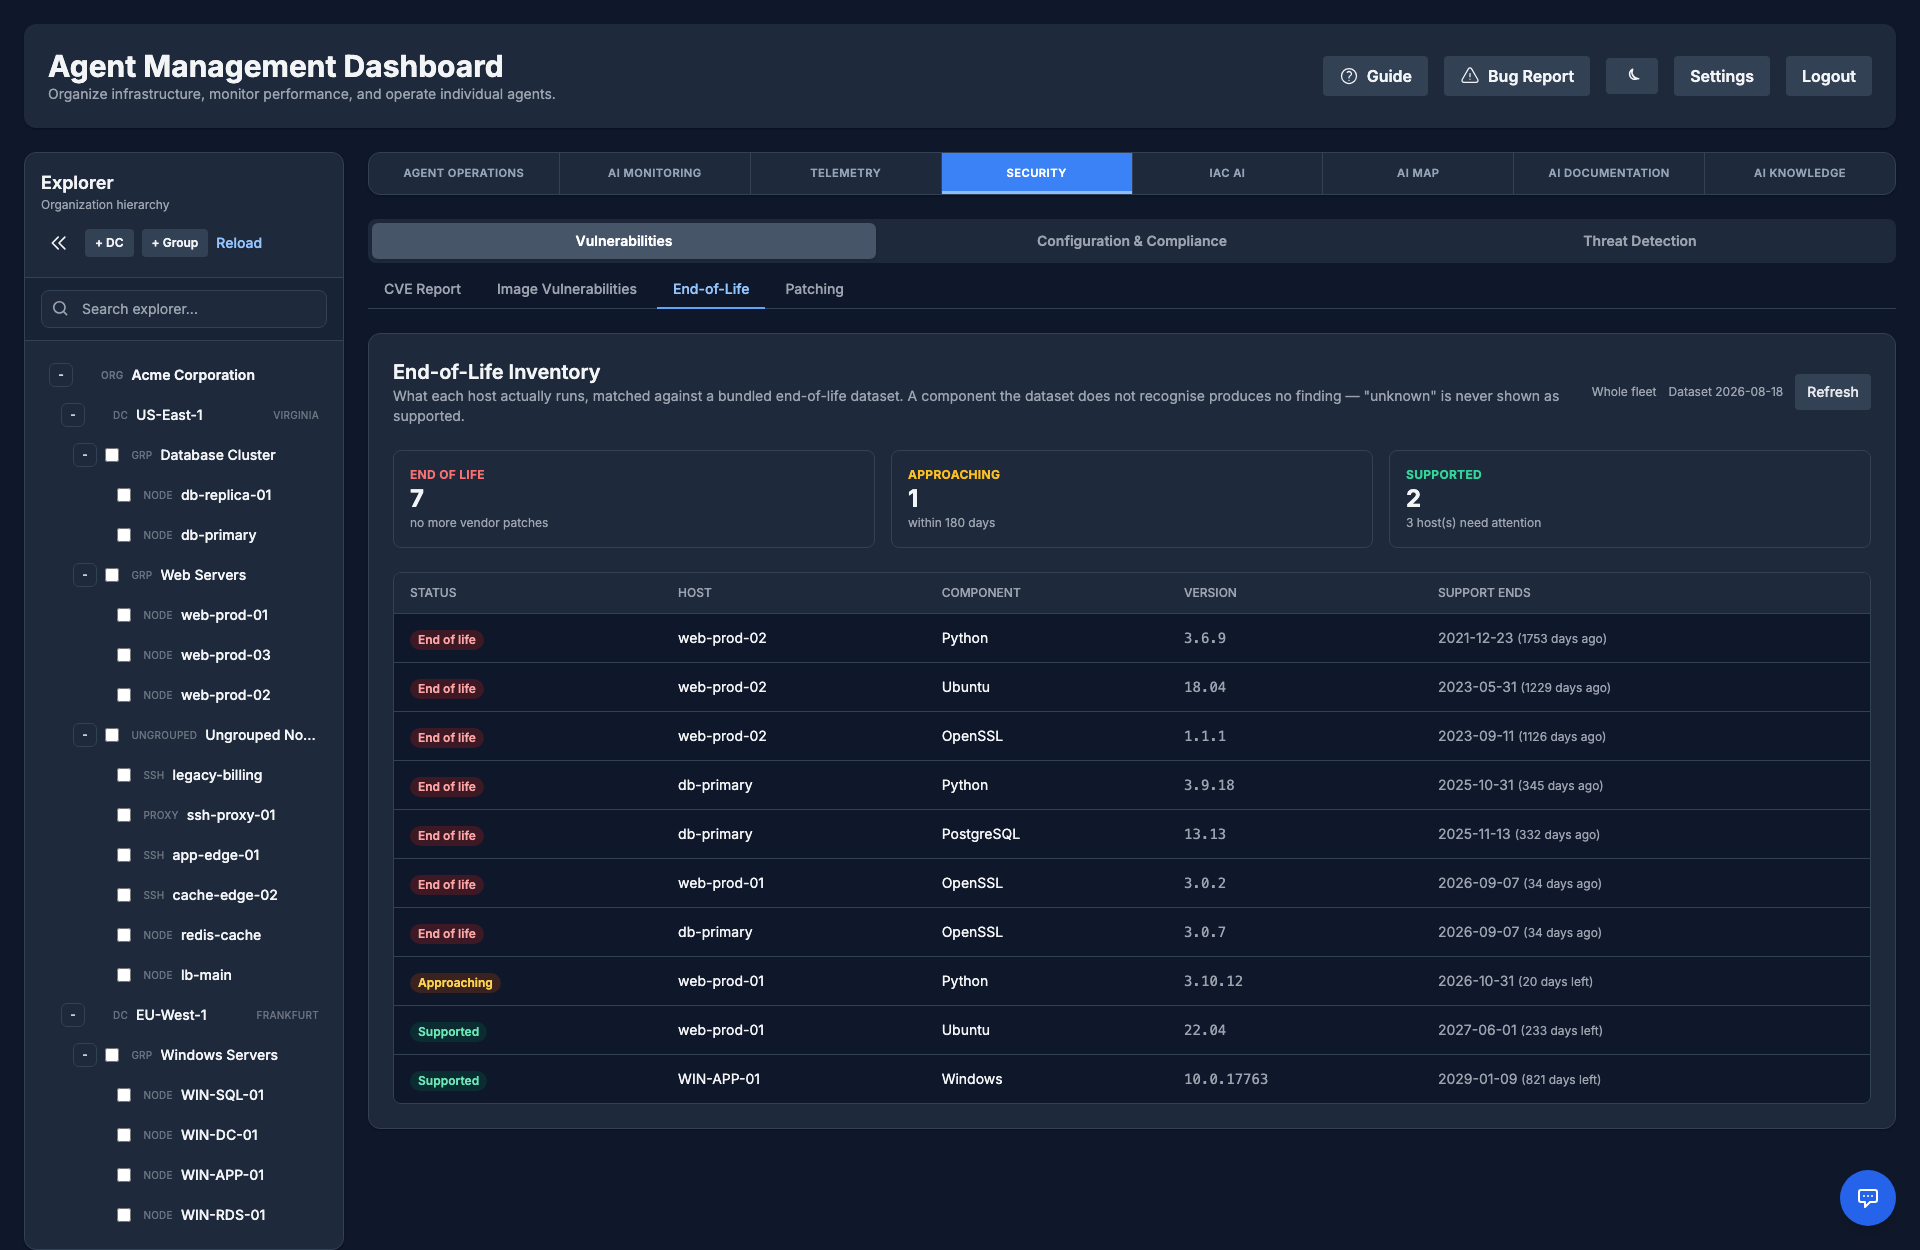This screenshot has height=1250, width=1920.
Task: Select WIN-RDS-01 in the explorer tree
Action: click(223, 1215)
